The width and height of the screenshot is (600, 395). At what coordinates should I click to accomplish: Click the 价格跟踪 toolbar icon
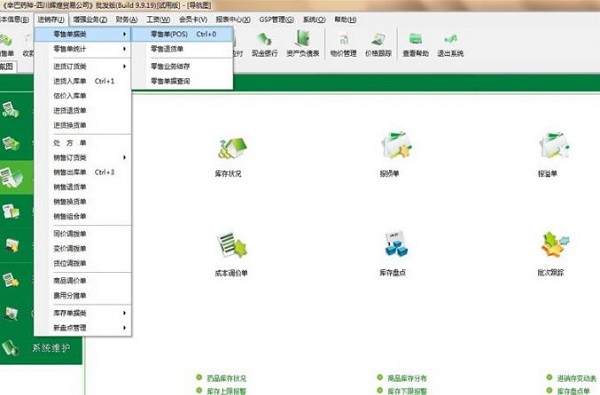point(378,45)
